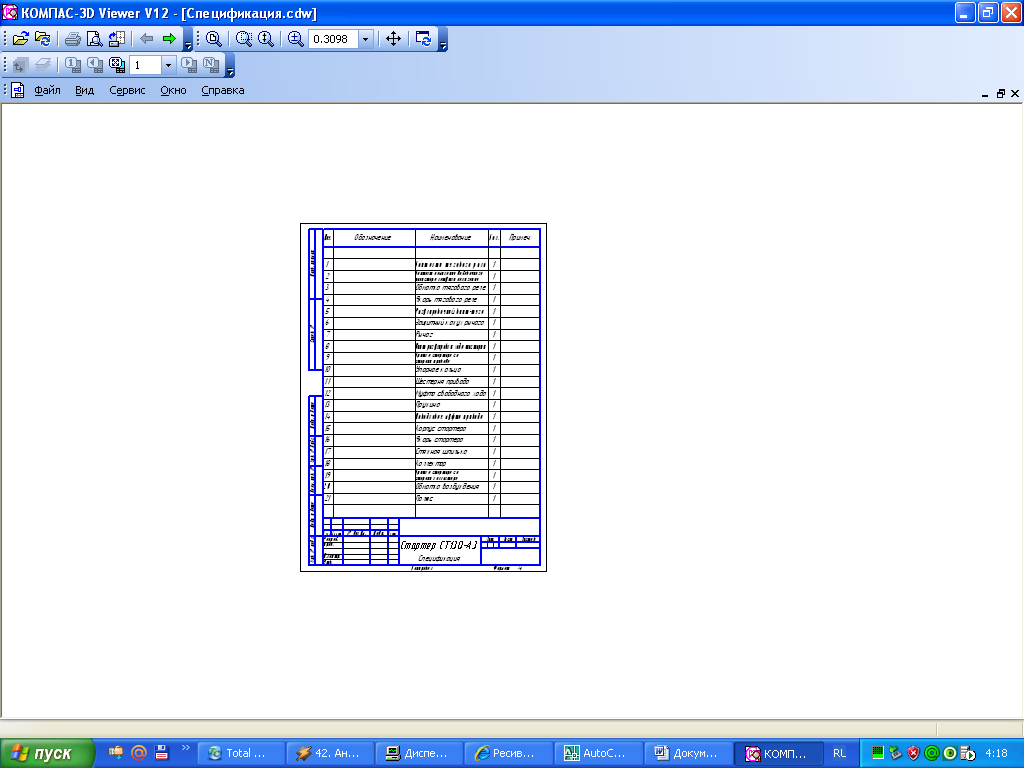Screen dimensions: 1024x768
Task: Open the Сервис menu
Action: [127, 90]
